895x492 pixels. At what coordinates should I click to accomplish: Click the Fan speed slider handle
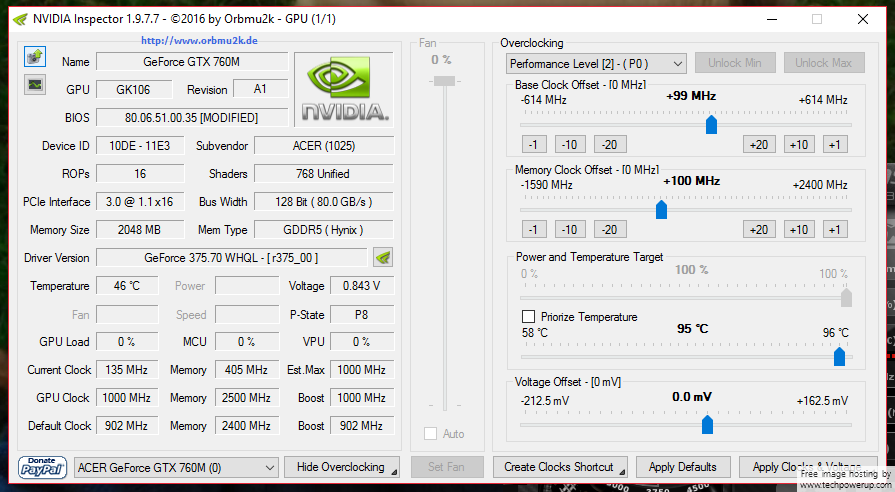445,82
